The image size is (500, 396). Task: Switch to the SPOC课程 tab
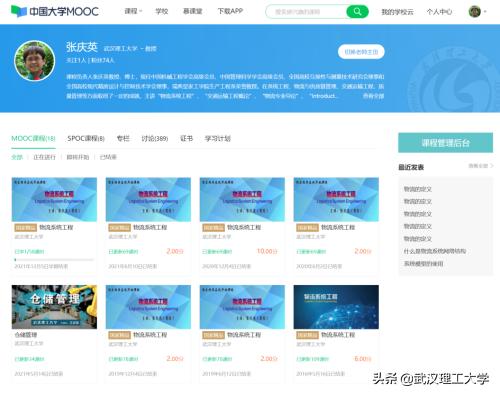click(x=86, y=138)
